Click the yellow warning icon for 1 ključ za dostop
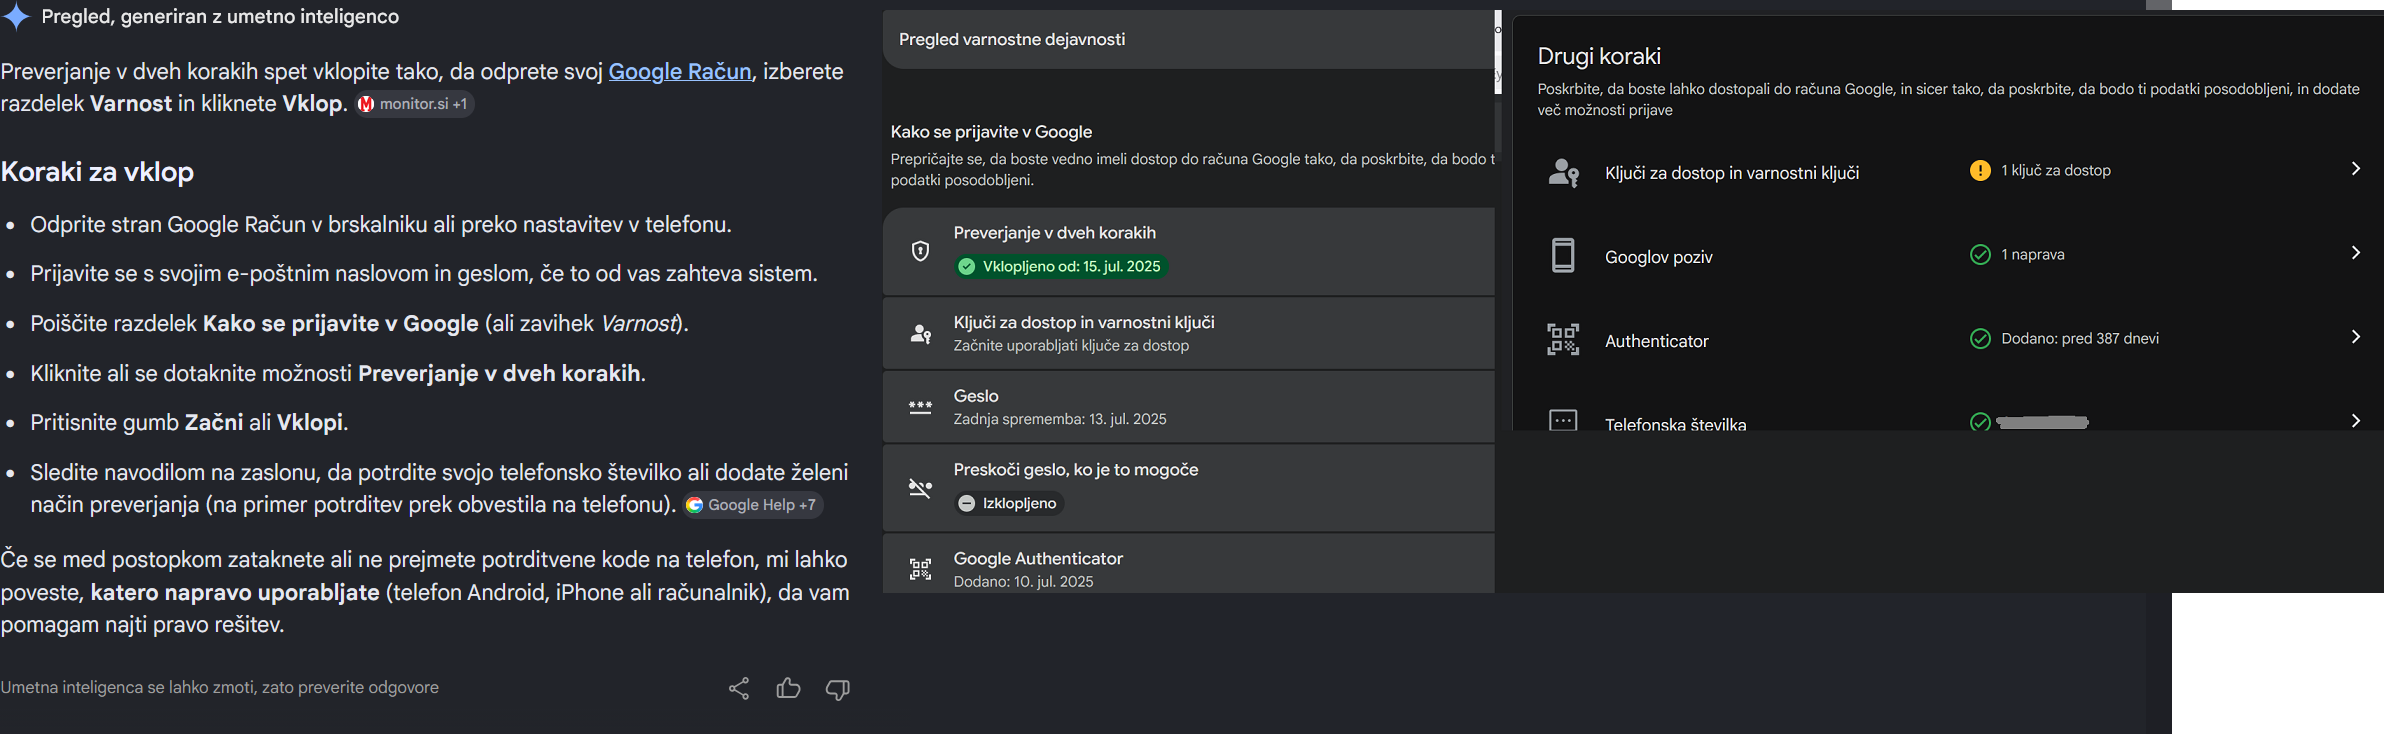Viewport: 2384px width, 734px height. pos(1980,170)
